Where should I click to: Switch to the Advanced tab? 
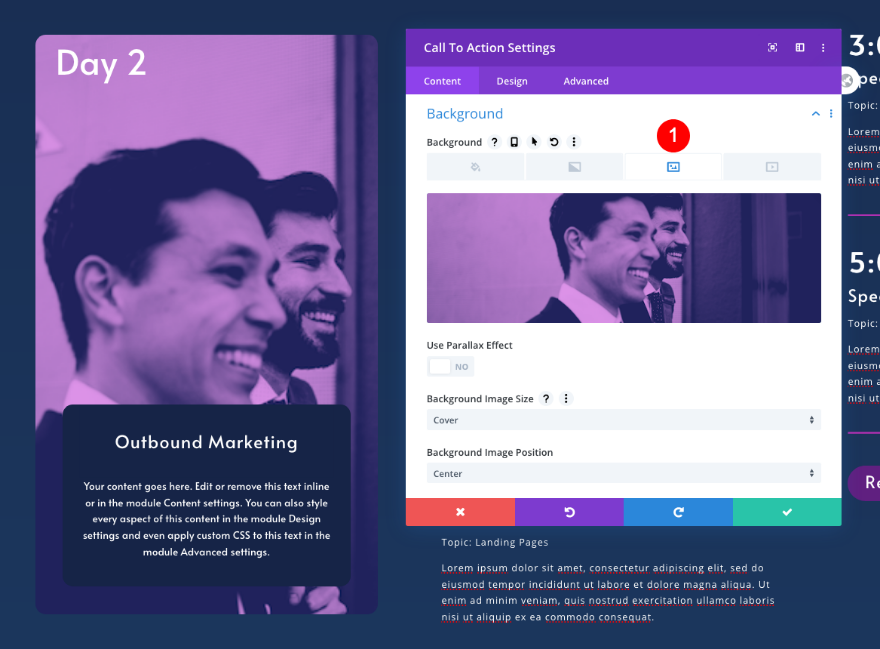pos(586,81)
